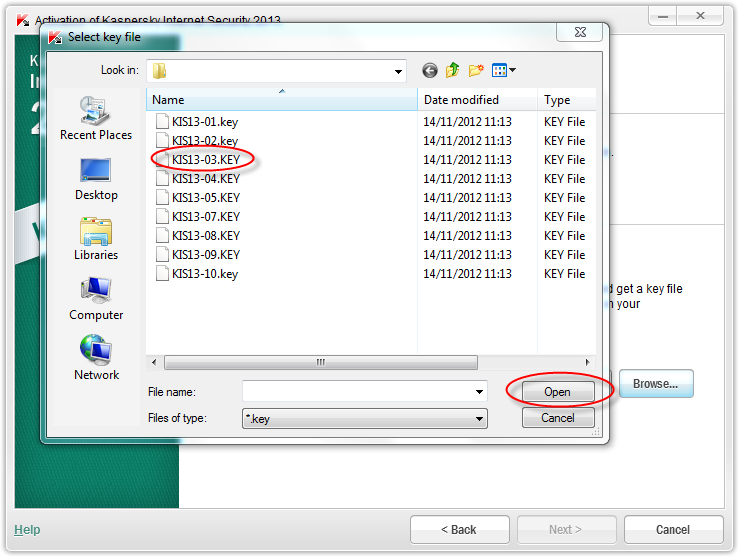This screenshot has height=557, width=739.
Task: Click the scroll left arrow in file list
Action: 154,362
